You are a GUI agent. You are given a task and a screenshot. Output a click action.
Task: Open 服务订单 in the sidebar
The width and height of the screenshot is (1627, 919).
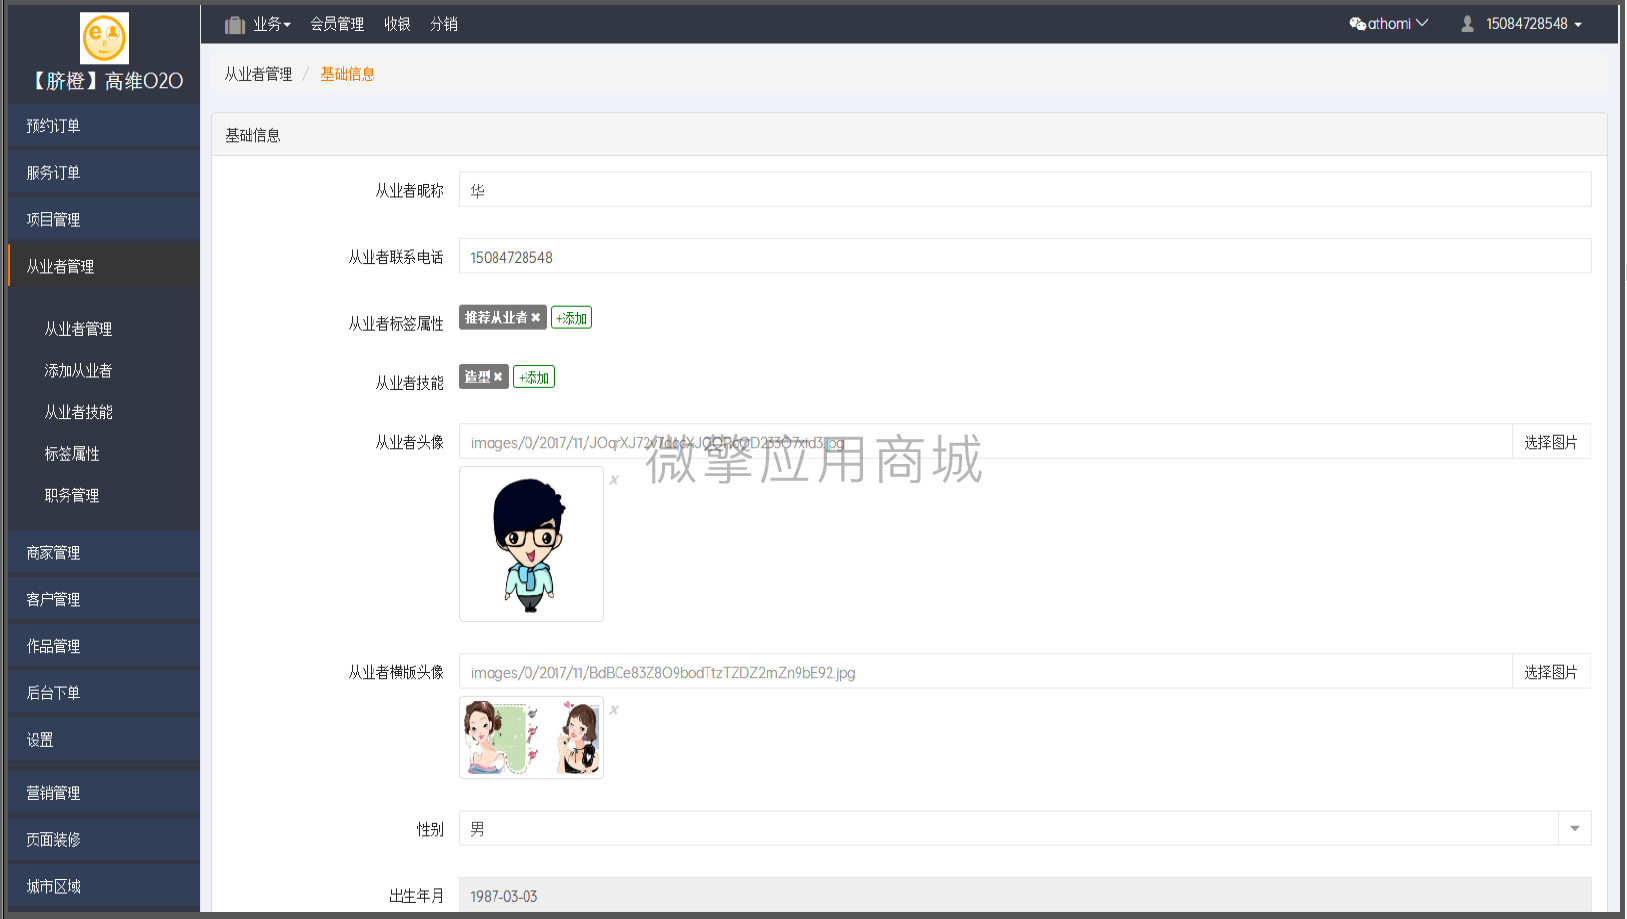click(104, 173)
